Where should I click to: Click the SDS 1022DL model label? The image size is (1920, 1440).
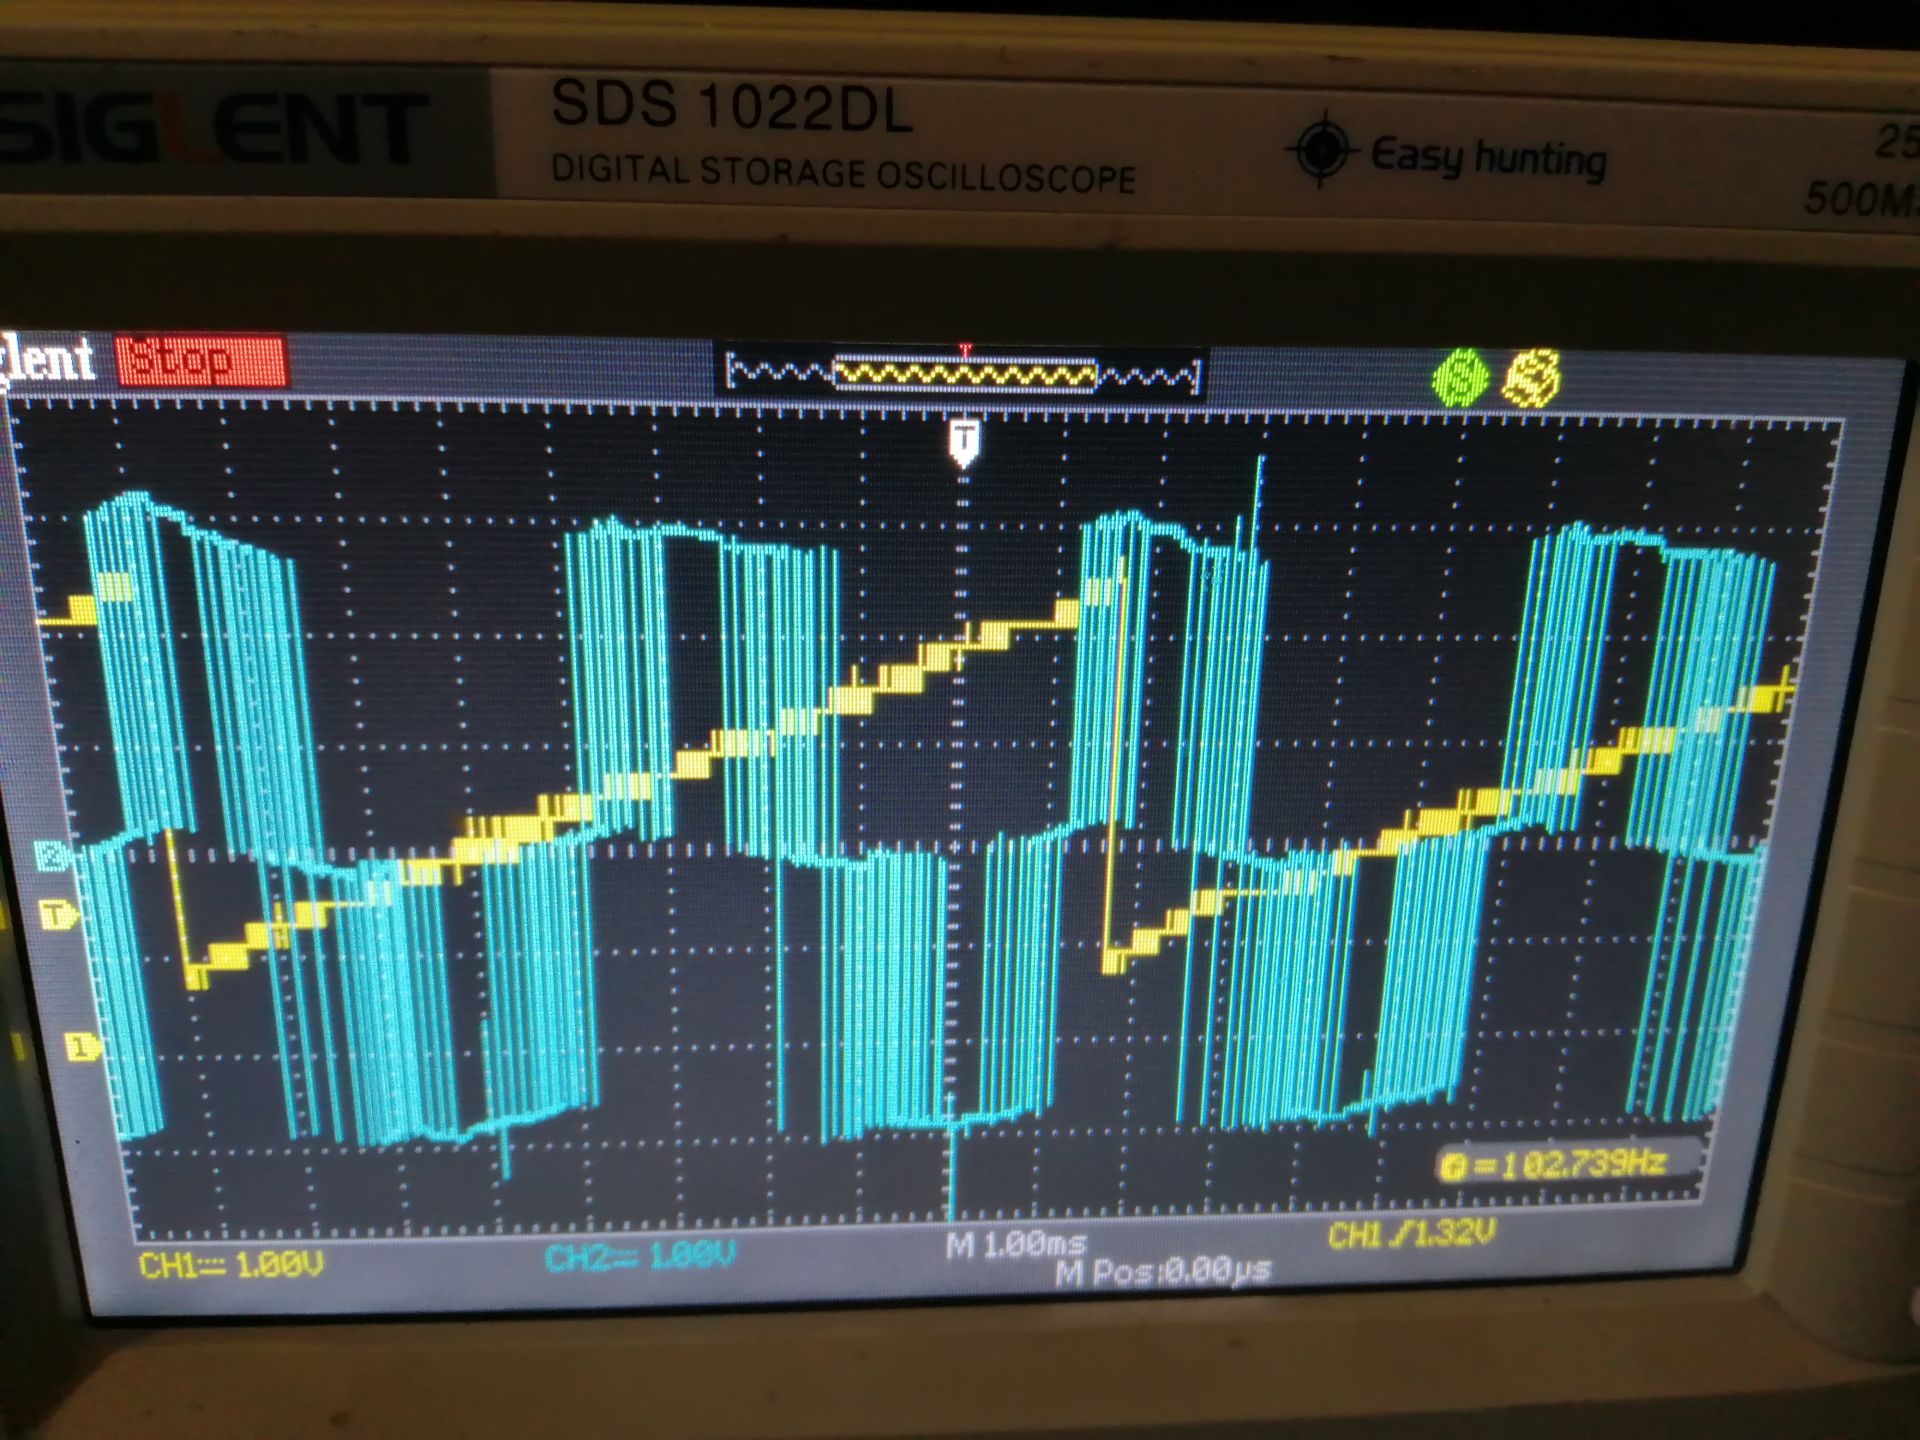point(732,106)
